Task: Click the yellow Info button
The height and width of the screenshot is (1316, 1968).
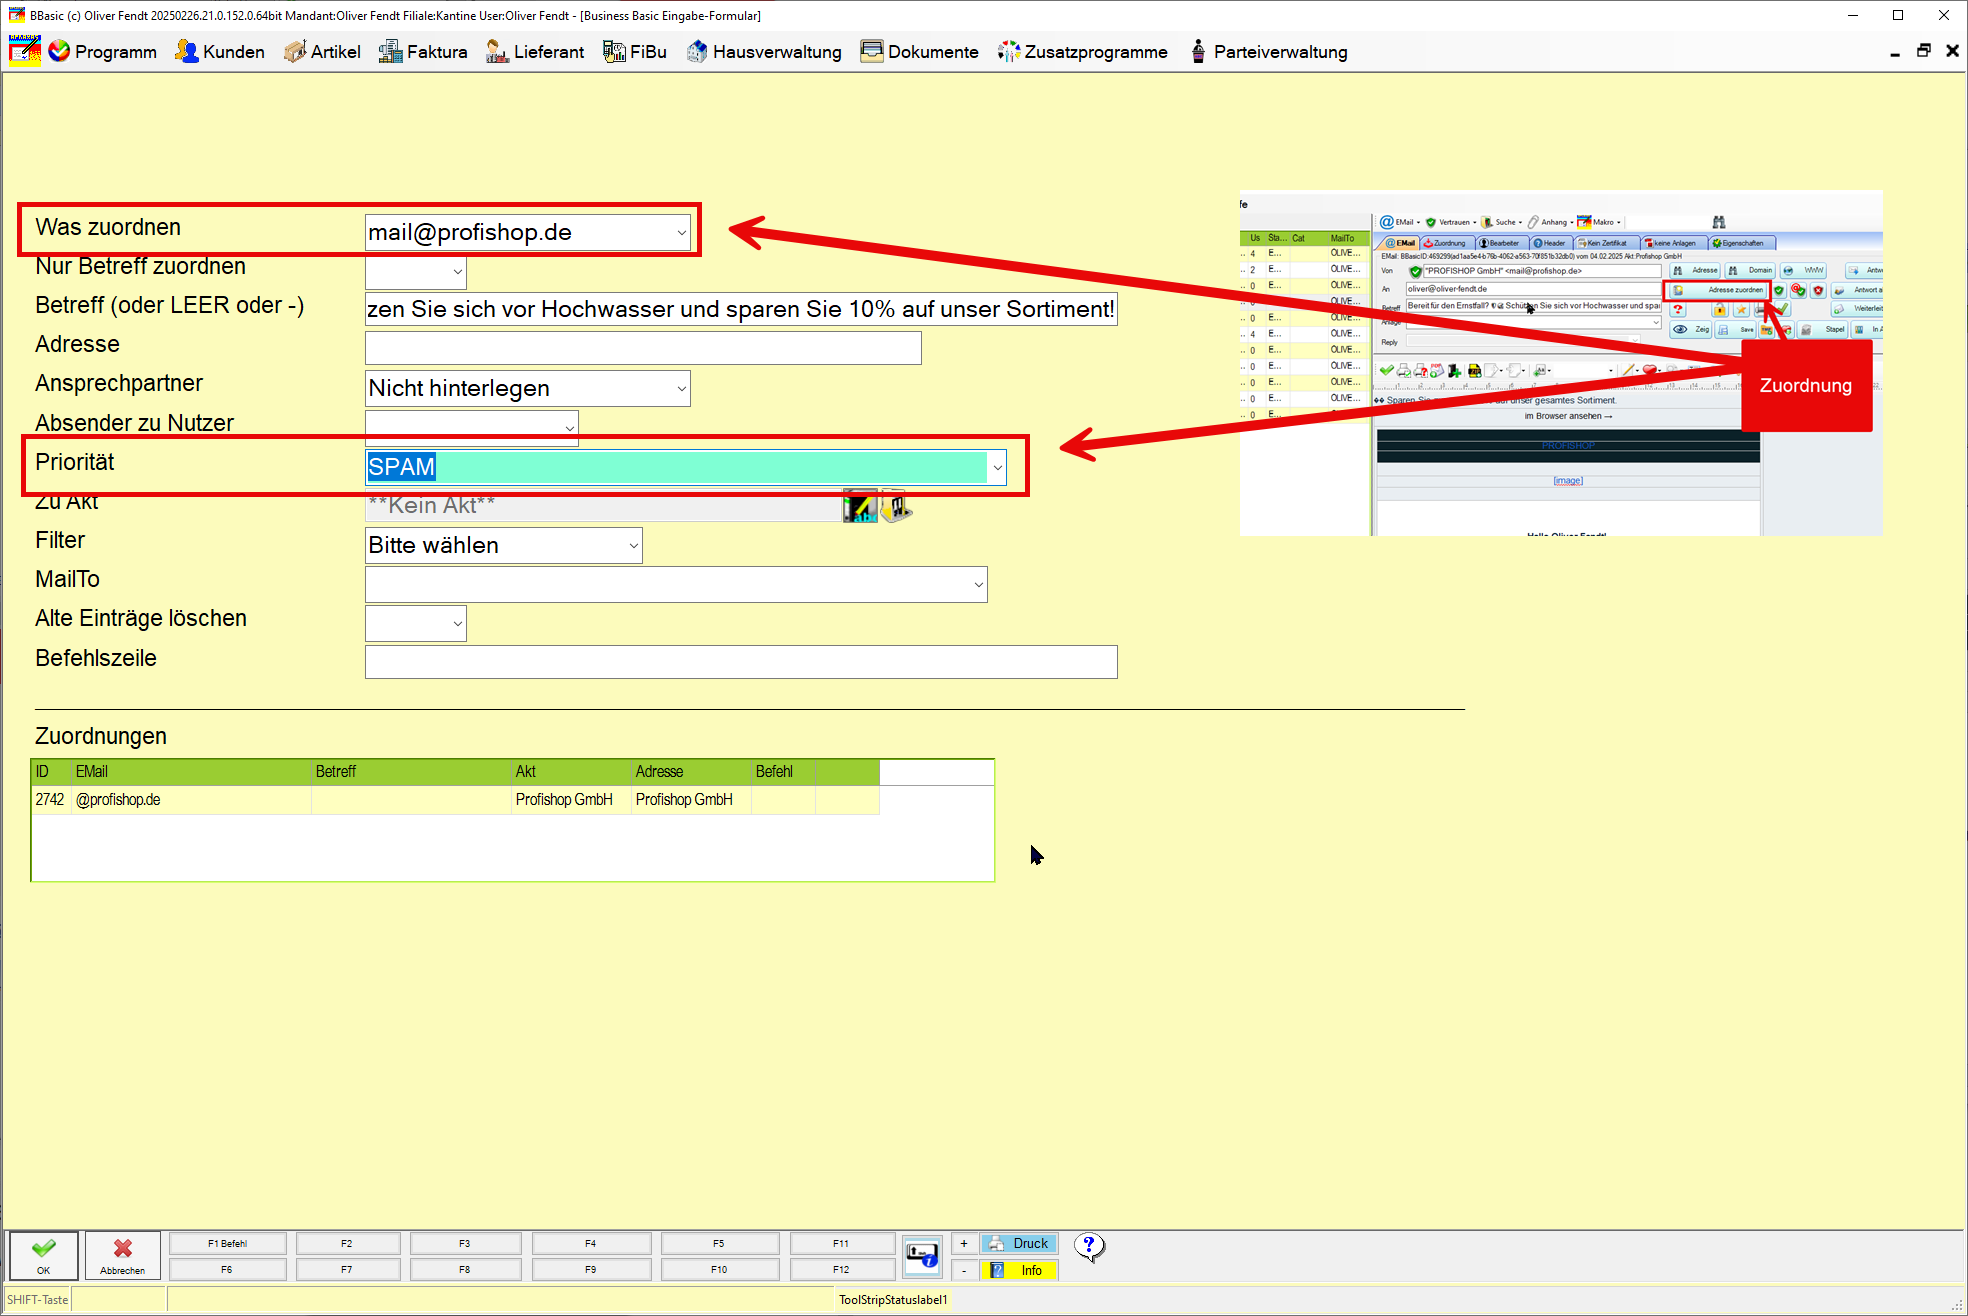Action: [x=1019, y=1271]
